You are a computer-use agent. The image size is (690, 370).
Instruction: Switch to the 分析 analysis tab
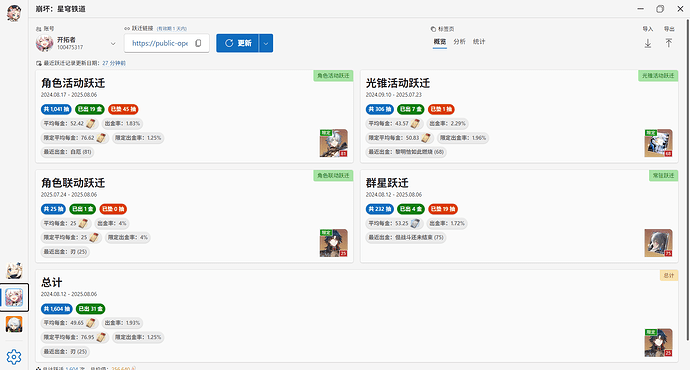click(459, 41)
